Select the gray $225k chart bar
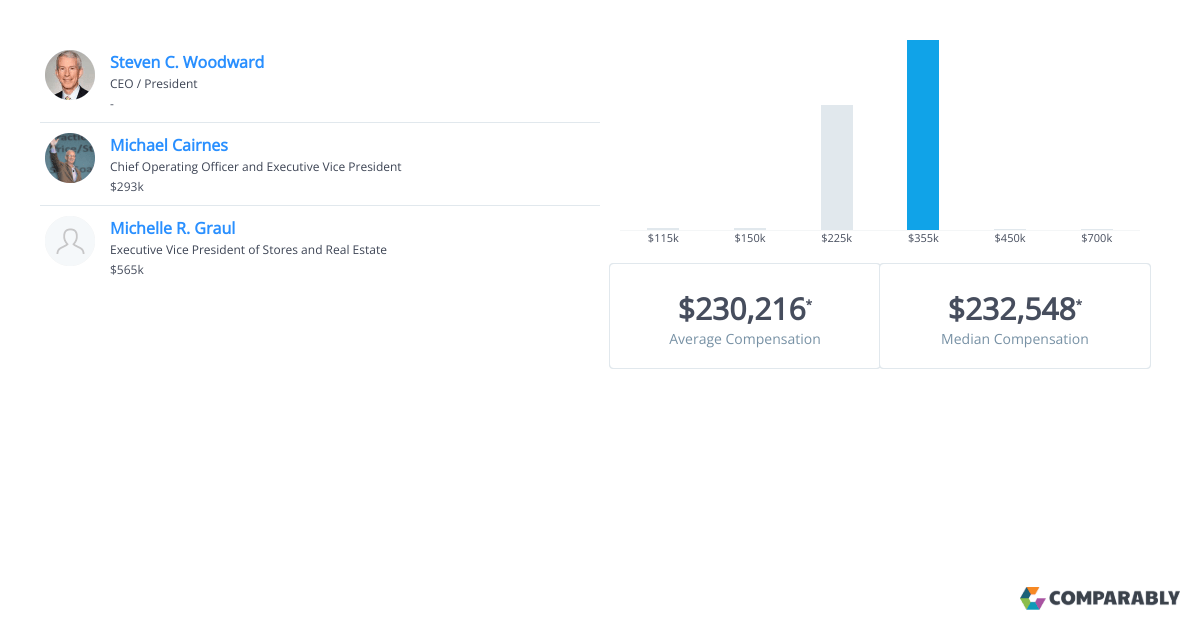Viewport: 1200px width, 630px height. (837, 165)
